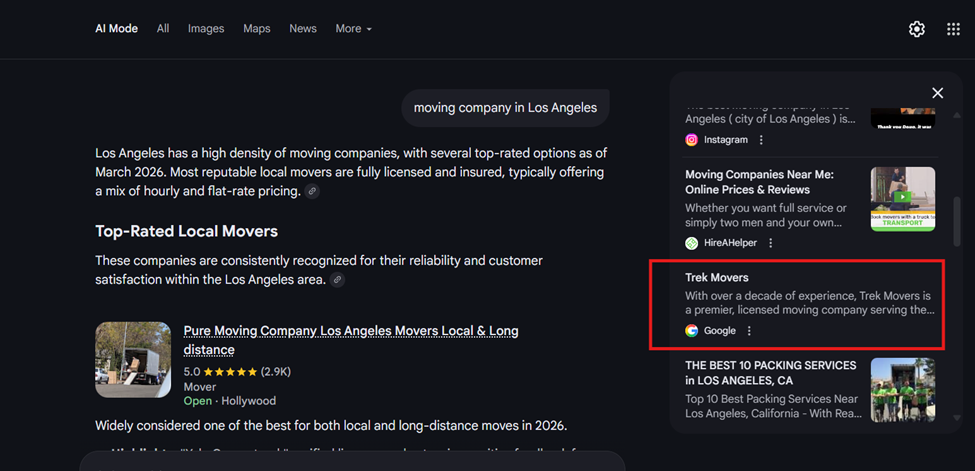Viewport: 975px width, 471px height.
Task: Open three-dot menu next to Instagram source
Action: pos(761,140)
